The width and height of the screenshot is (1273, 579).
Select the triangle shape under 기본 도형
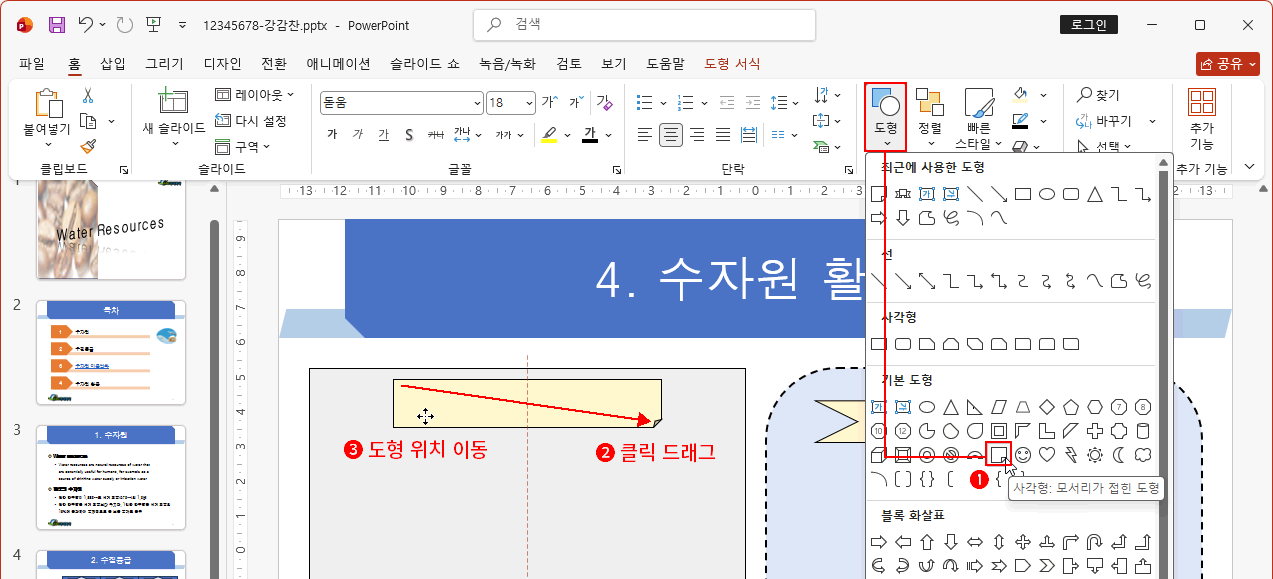pos(951,406)
